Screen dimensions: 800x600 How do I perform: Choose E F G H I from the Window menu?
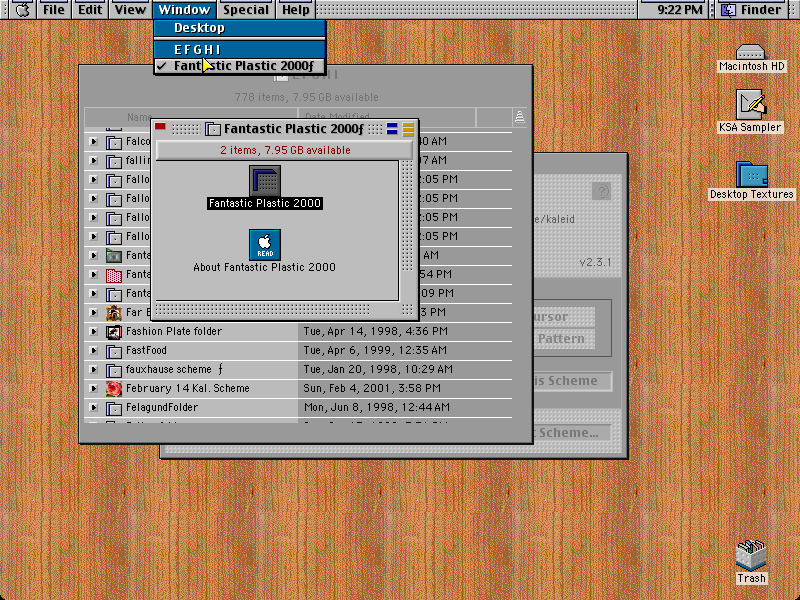coord(240,49)
